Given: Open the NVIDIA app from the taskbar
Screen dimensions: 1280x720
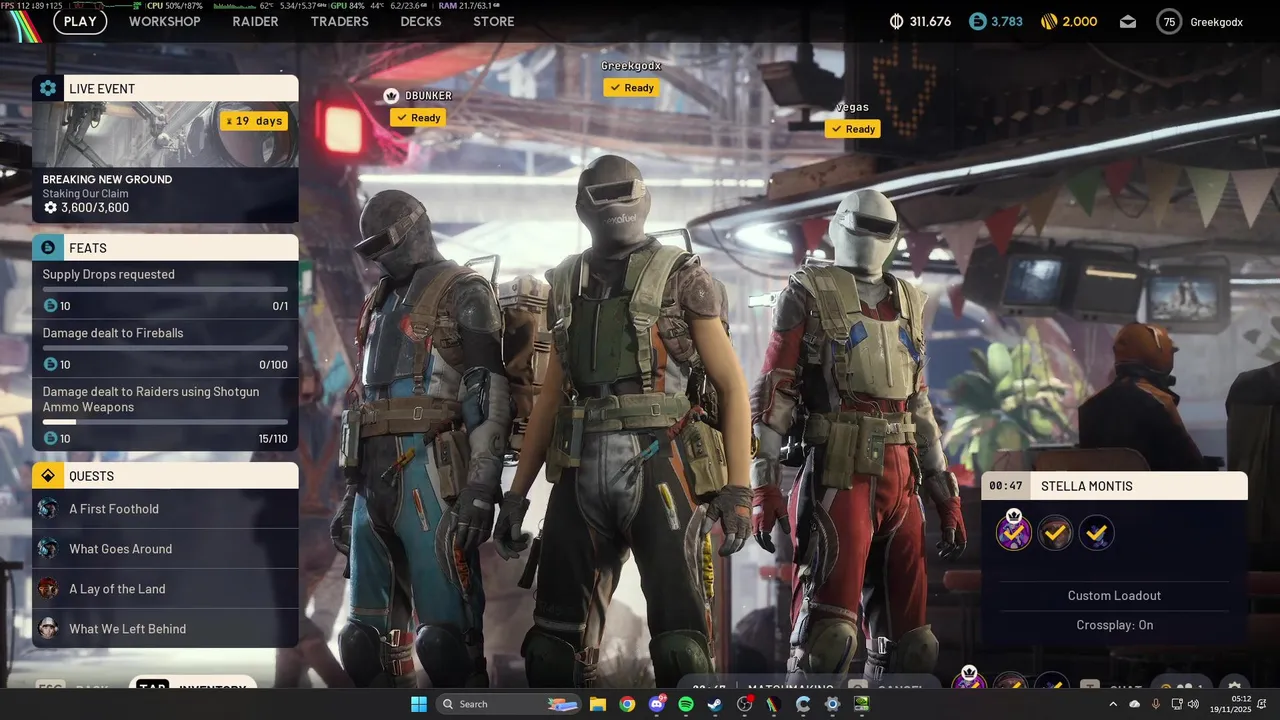Looking at the screenshot, I should (x=861, y=704).
